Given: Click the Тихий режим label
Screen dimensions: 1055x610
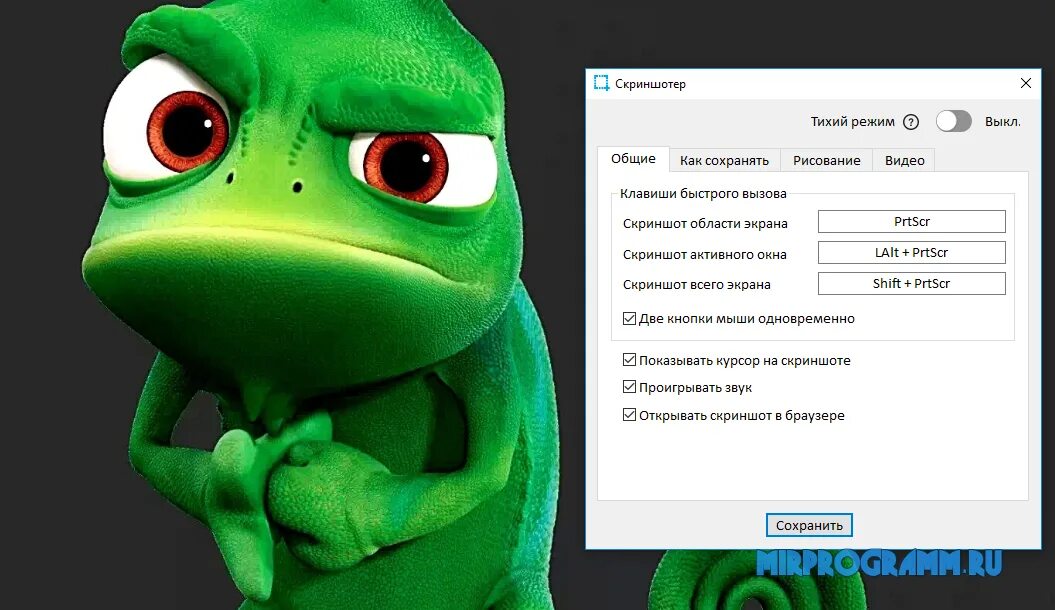Looking at the screenshot, I should pos(852,122).
